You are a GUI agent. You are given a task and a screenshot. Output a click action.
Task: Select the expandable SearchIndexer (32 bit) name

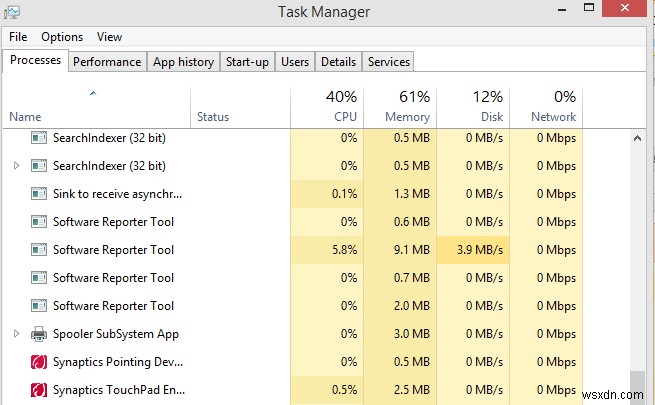[x=109, y=166]
